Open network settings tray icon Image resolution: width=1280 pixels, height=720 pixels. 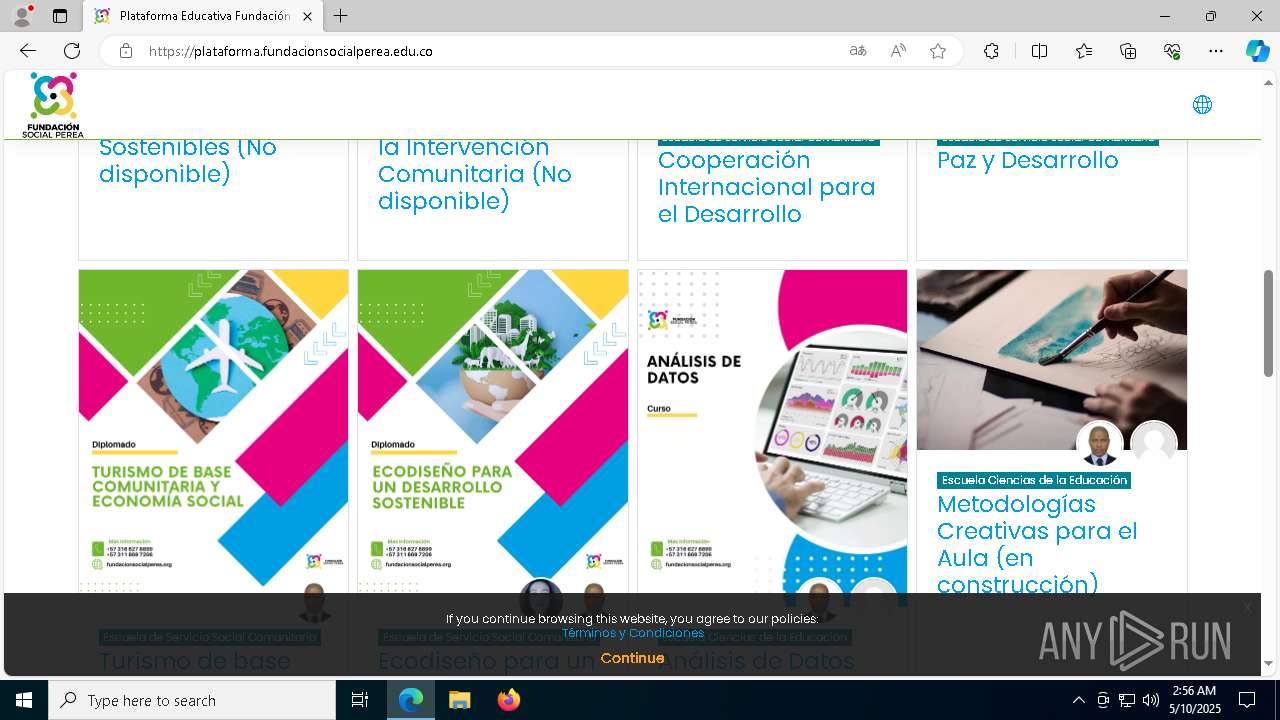[x=1126, y=700]
